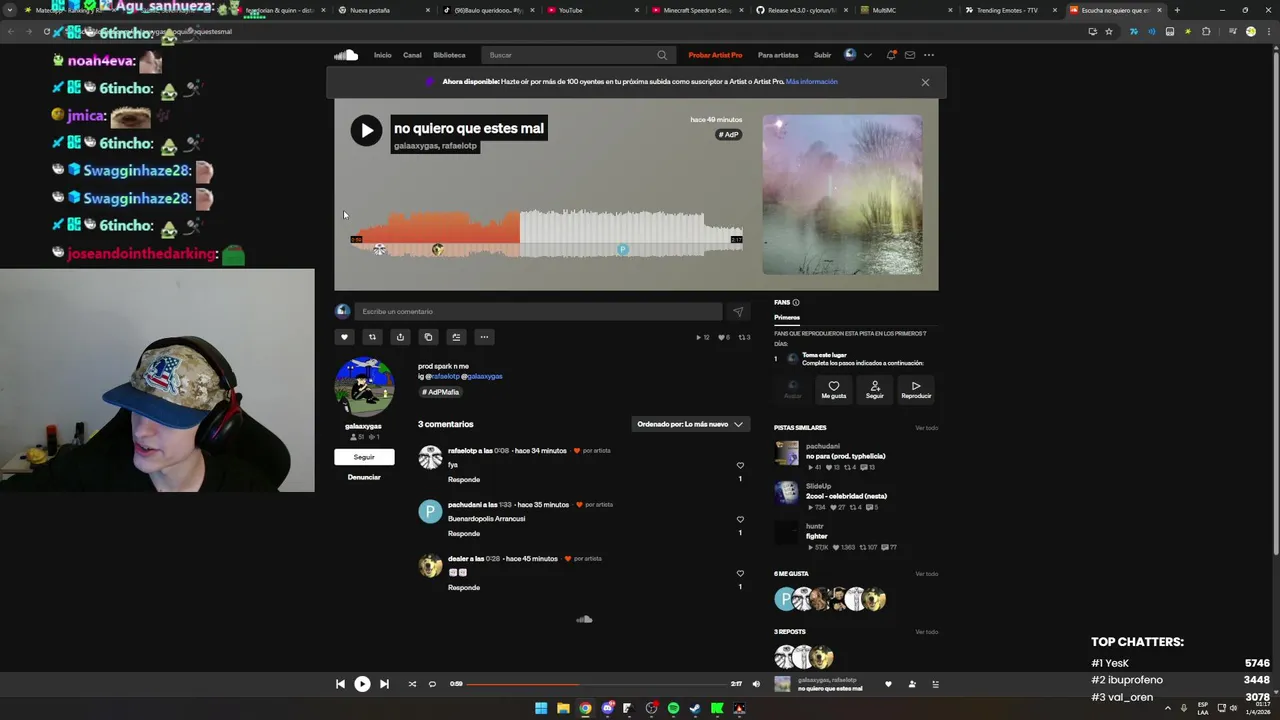Open 'Ver todo' for Pistas similares
Viewport: 1280px width, 720px height.
[927, 428]
